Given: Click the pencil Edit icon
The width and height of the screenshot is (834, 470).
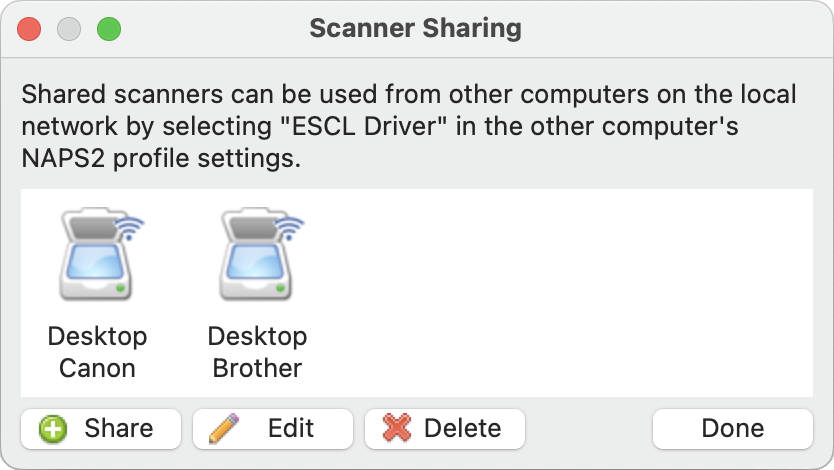Looking at the screenshot, I should tap(223, 429).
